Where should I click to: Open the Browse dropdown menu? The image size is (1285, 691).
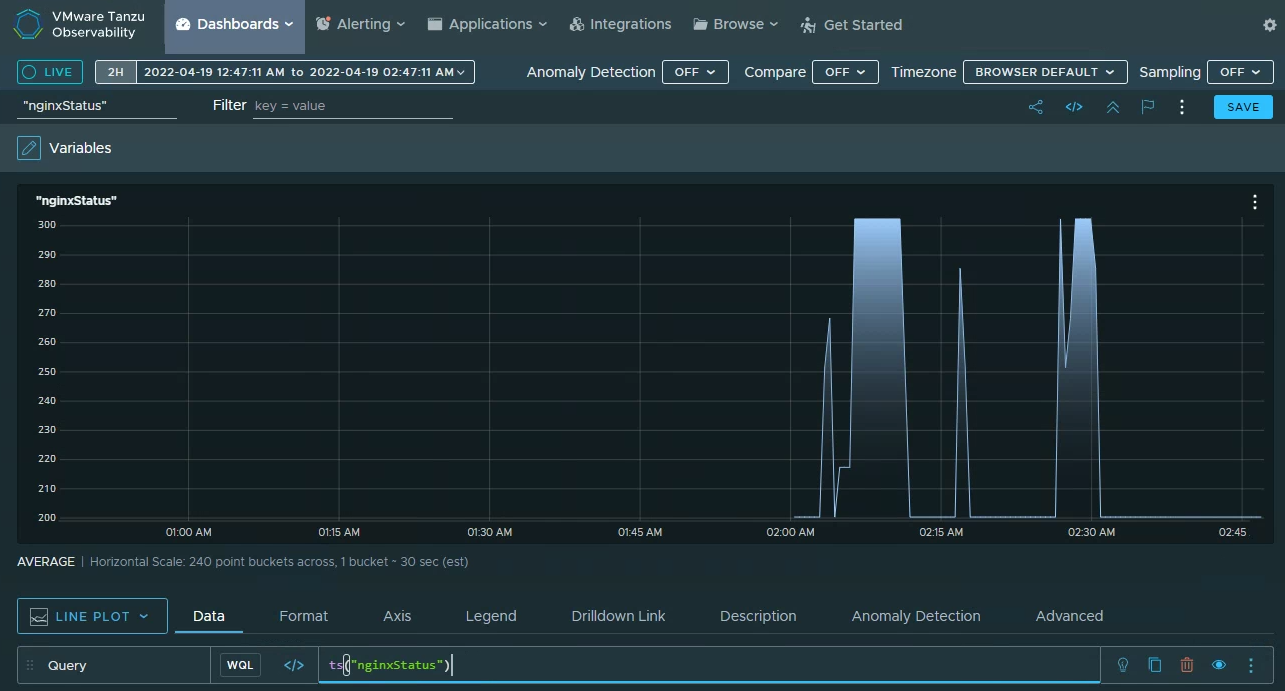click(x=735, y=24)
